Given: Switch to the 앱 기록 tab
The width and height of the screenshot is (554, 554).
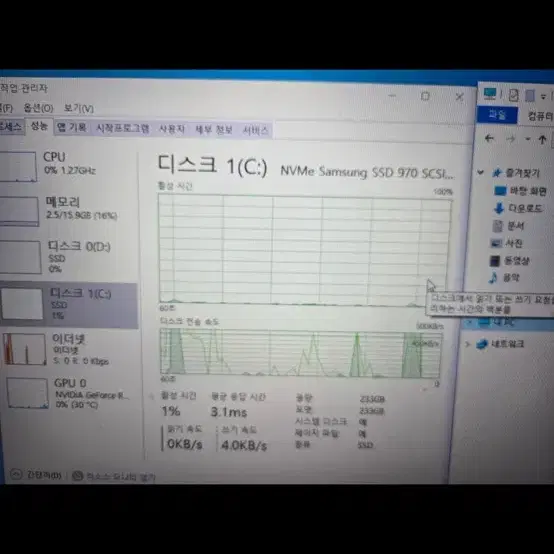Looking at the screenshot, I should tap(72, 127).
